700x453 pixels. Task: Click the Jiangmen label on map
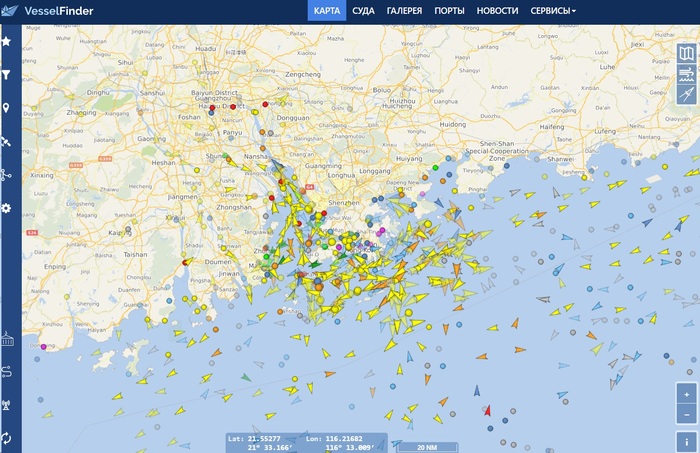183,197
